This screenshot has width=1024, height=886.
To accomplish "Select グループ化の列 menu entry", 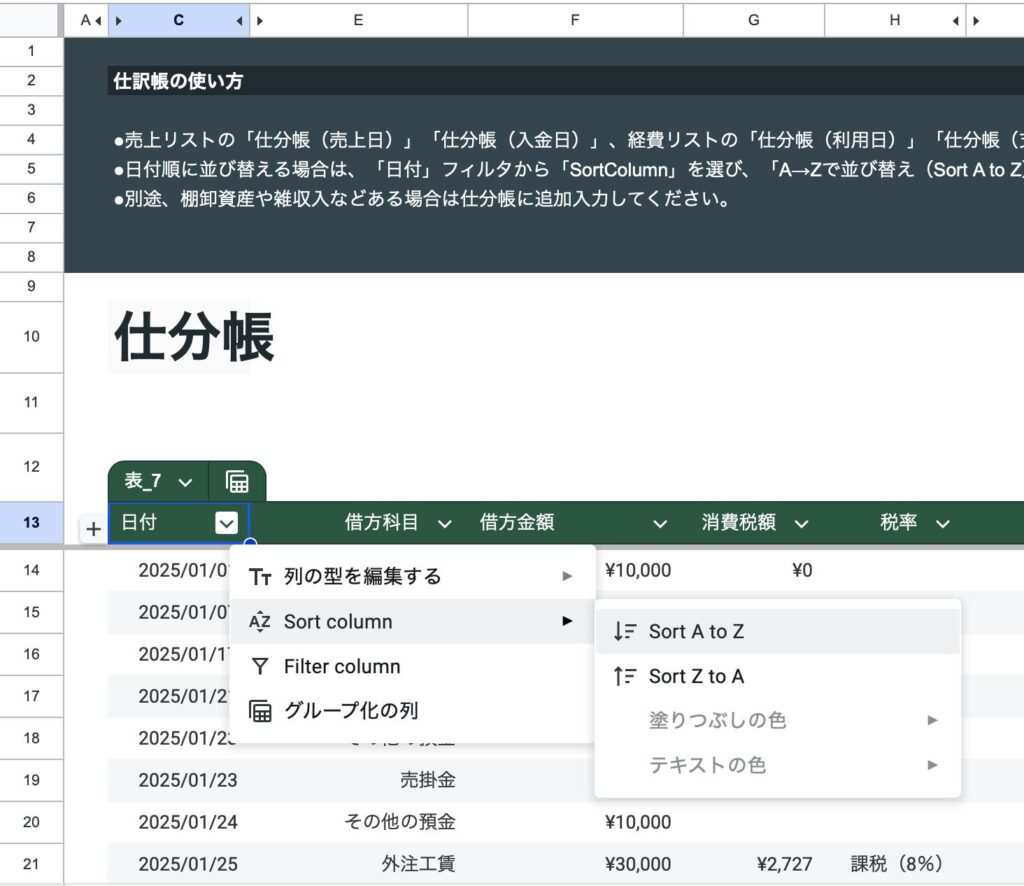I will pos(412,710).
